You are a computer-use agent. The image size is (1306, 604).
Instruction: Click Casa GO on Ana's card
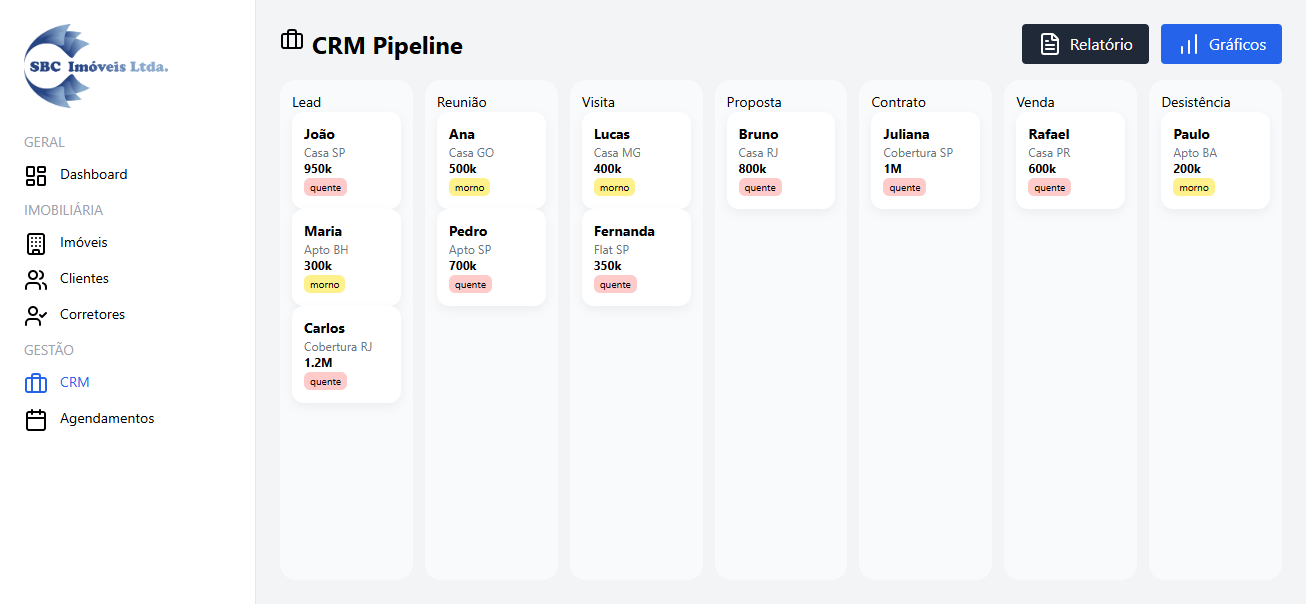[x=471, y=153]
